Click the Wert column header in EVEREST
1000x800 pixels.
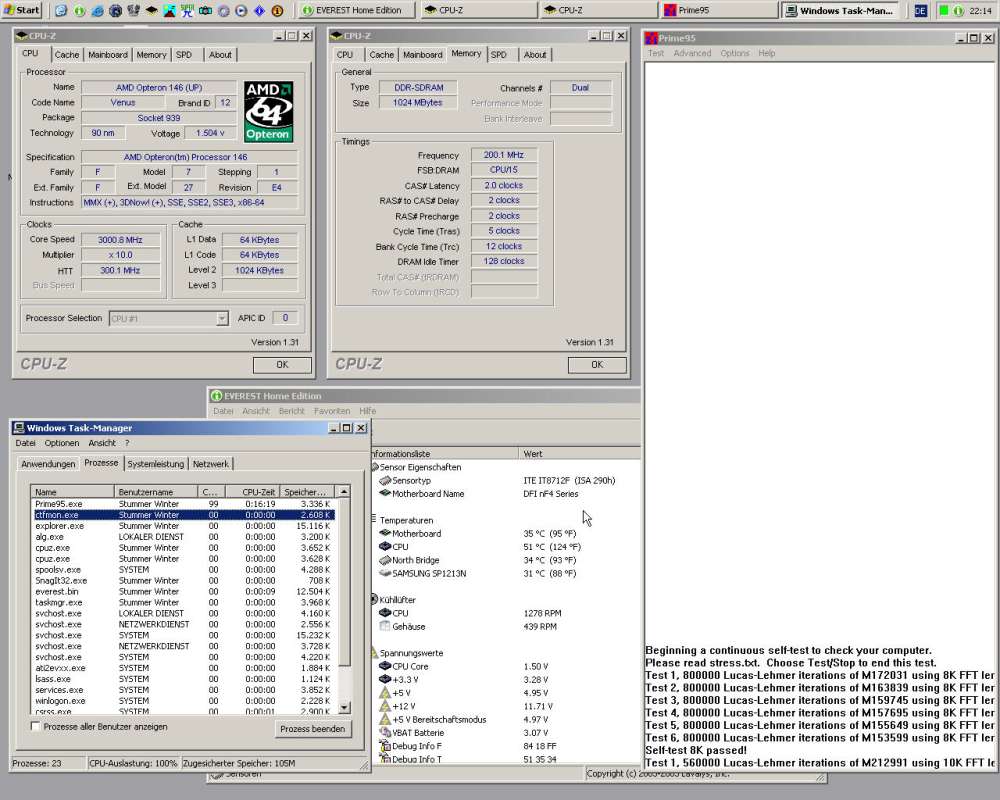tap(579, 454)
